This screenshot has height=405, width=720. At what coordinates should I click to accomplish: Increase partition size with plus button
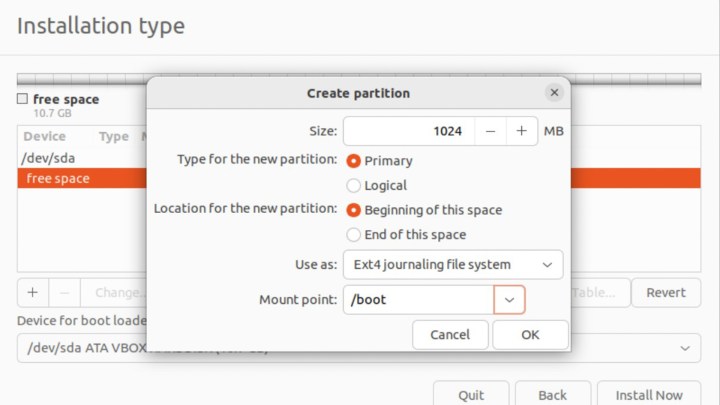pos(521,131)
